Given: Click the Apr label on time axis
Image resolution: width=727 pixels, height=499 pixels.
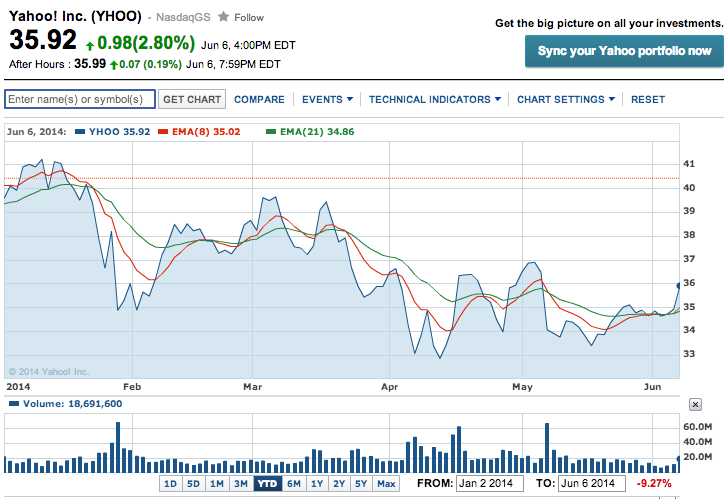Looking at the screenshot, I should [x=389, y=387].
